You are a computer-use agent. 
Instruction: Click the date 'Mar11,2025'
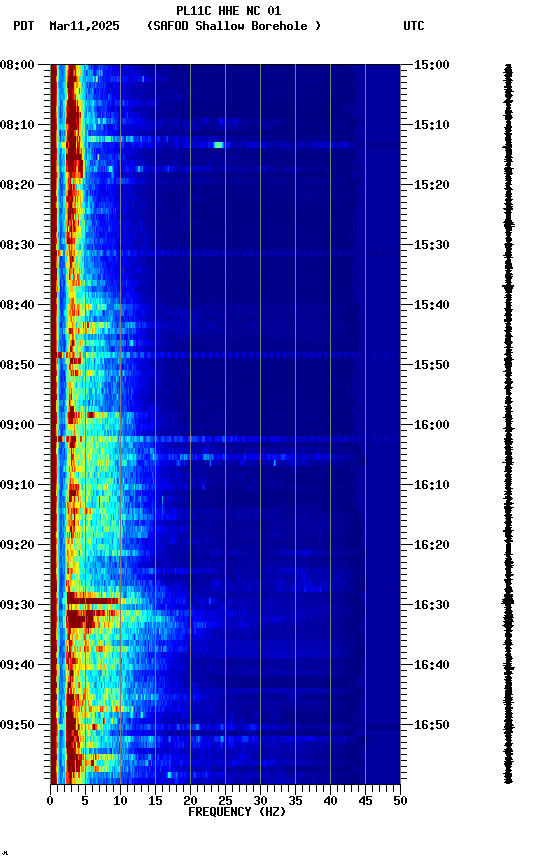point(84,26)
